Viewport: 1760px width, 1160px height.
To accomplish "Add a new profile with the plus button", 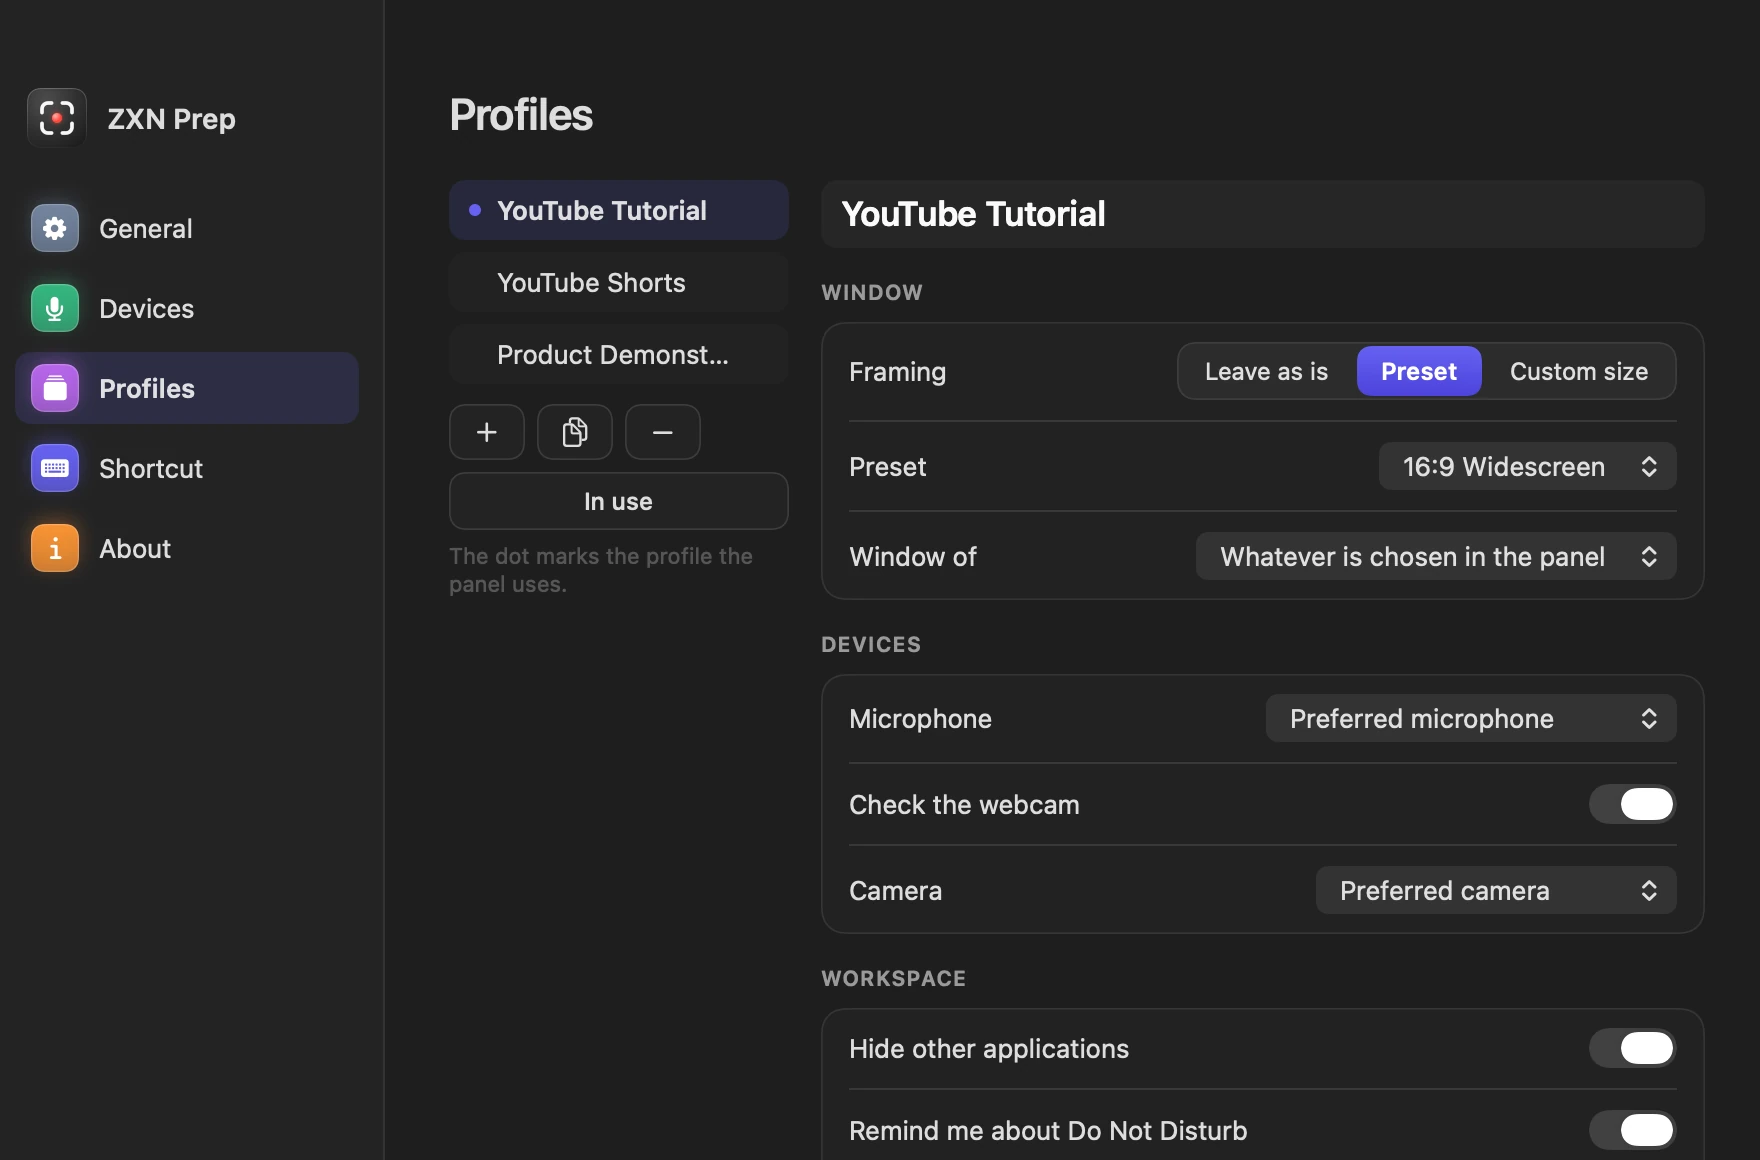I will click(487, 432).
